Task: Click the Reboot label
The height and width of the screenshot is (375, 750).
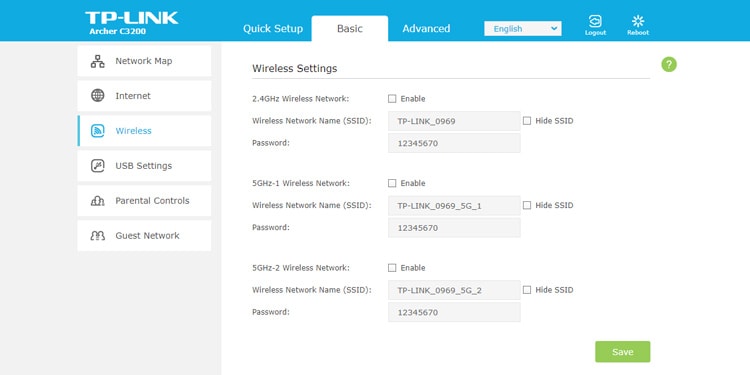Action: pyautogui.click(x=638, y=33)
